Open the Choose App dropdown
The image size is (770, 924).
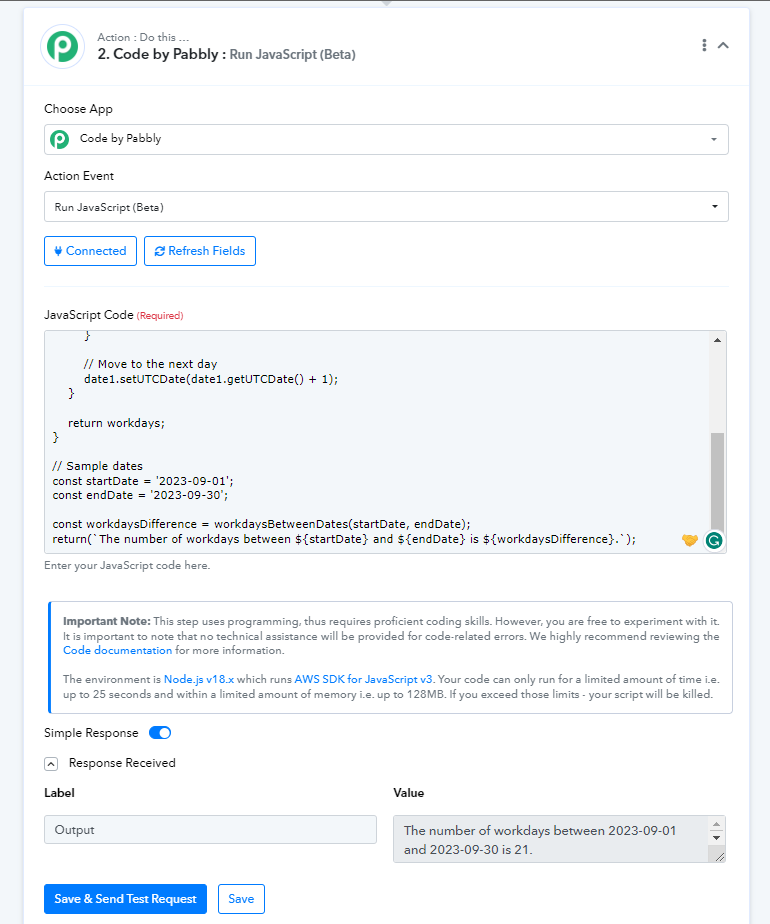pos(386,140)
